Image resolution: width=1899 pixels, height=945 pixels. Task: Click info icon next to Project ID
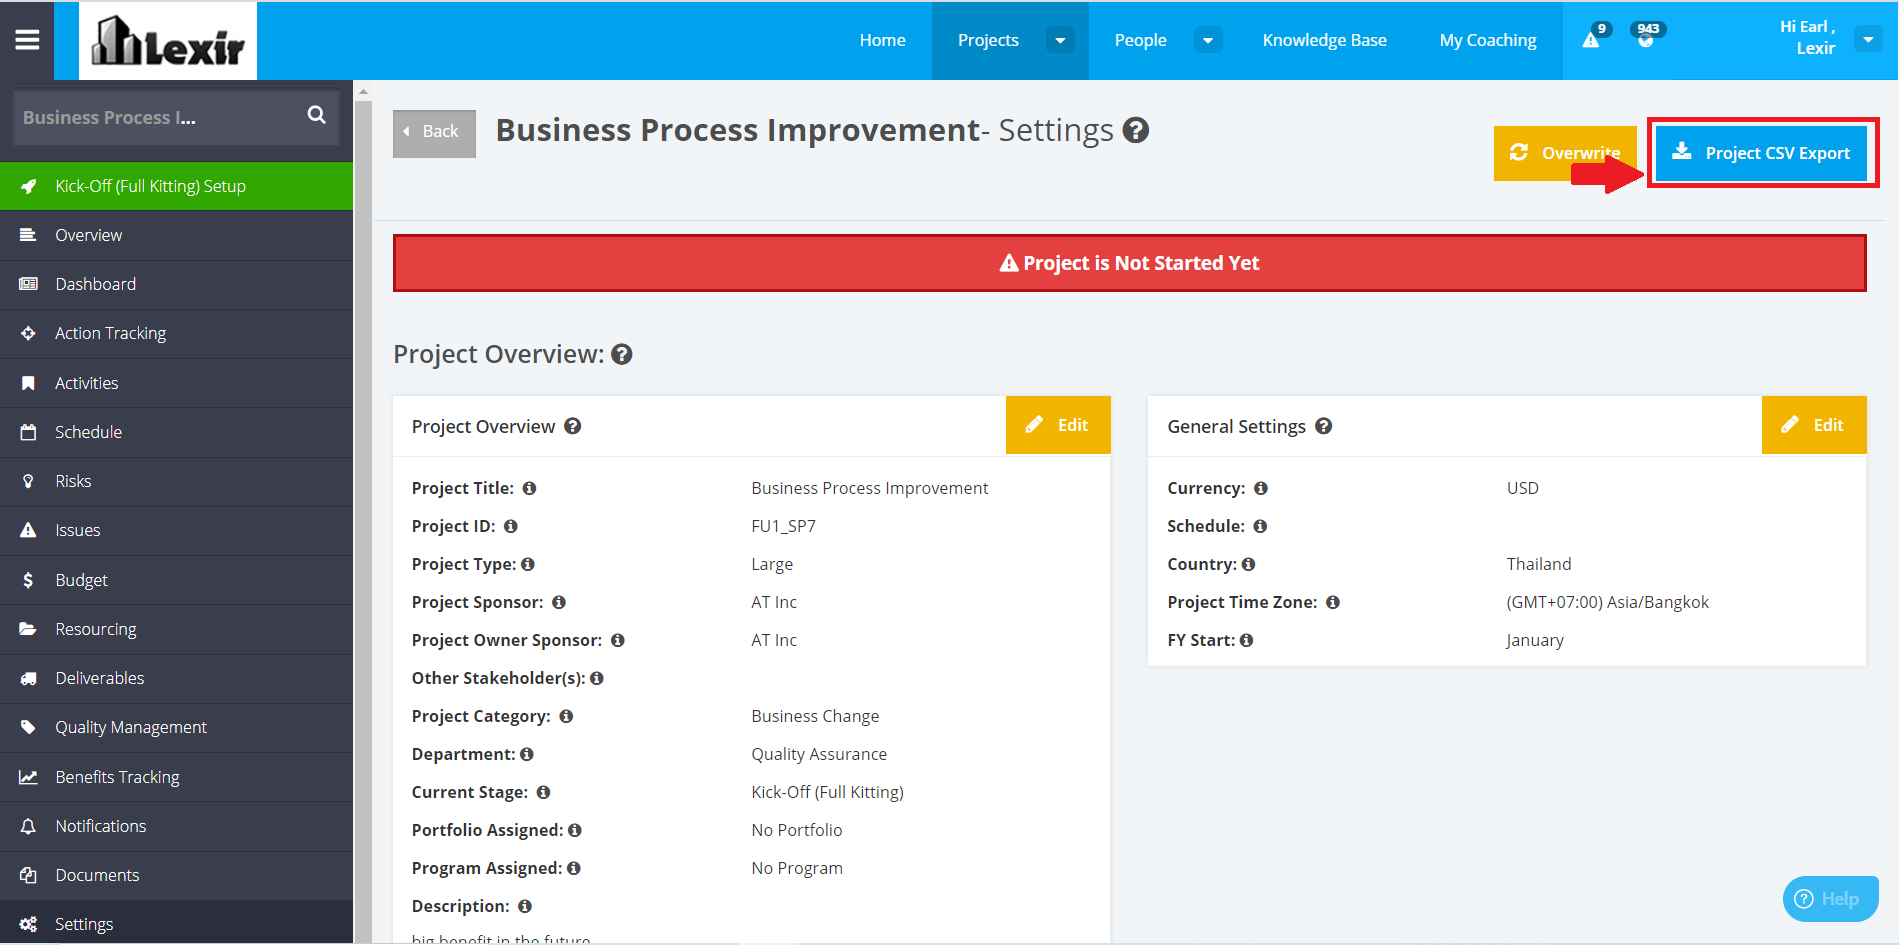coord(511,526)
